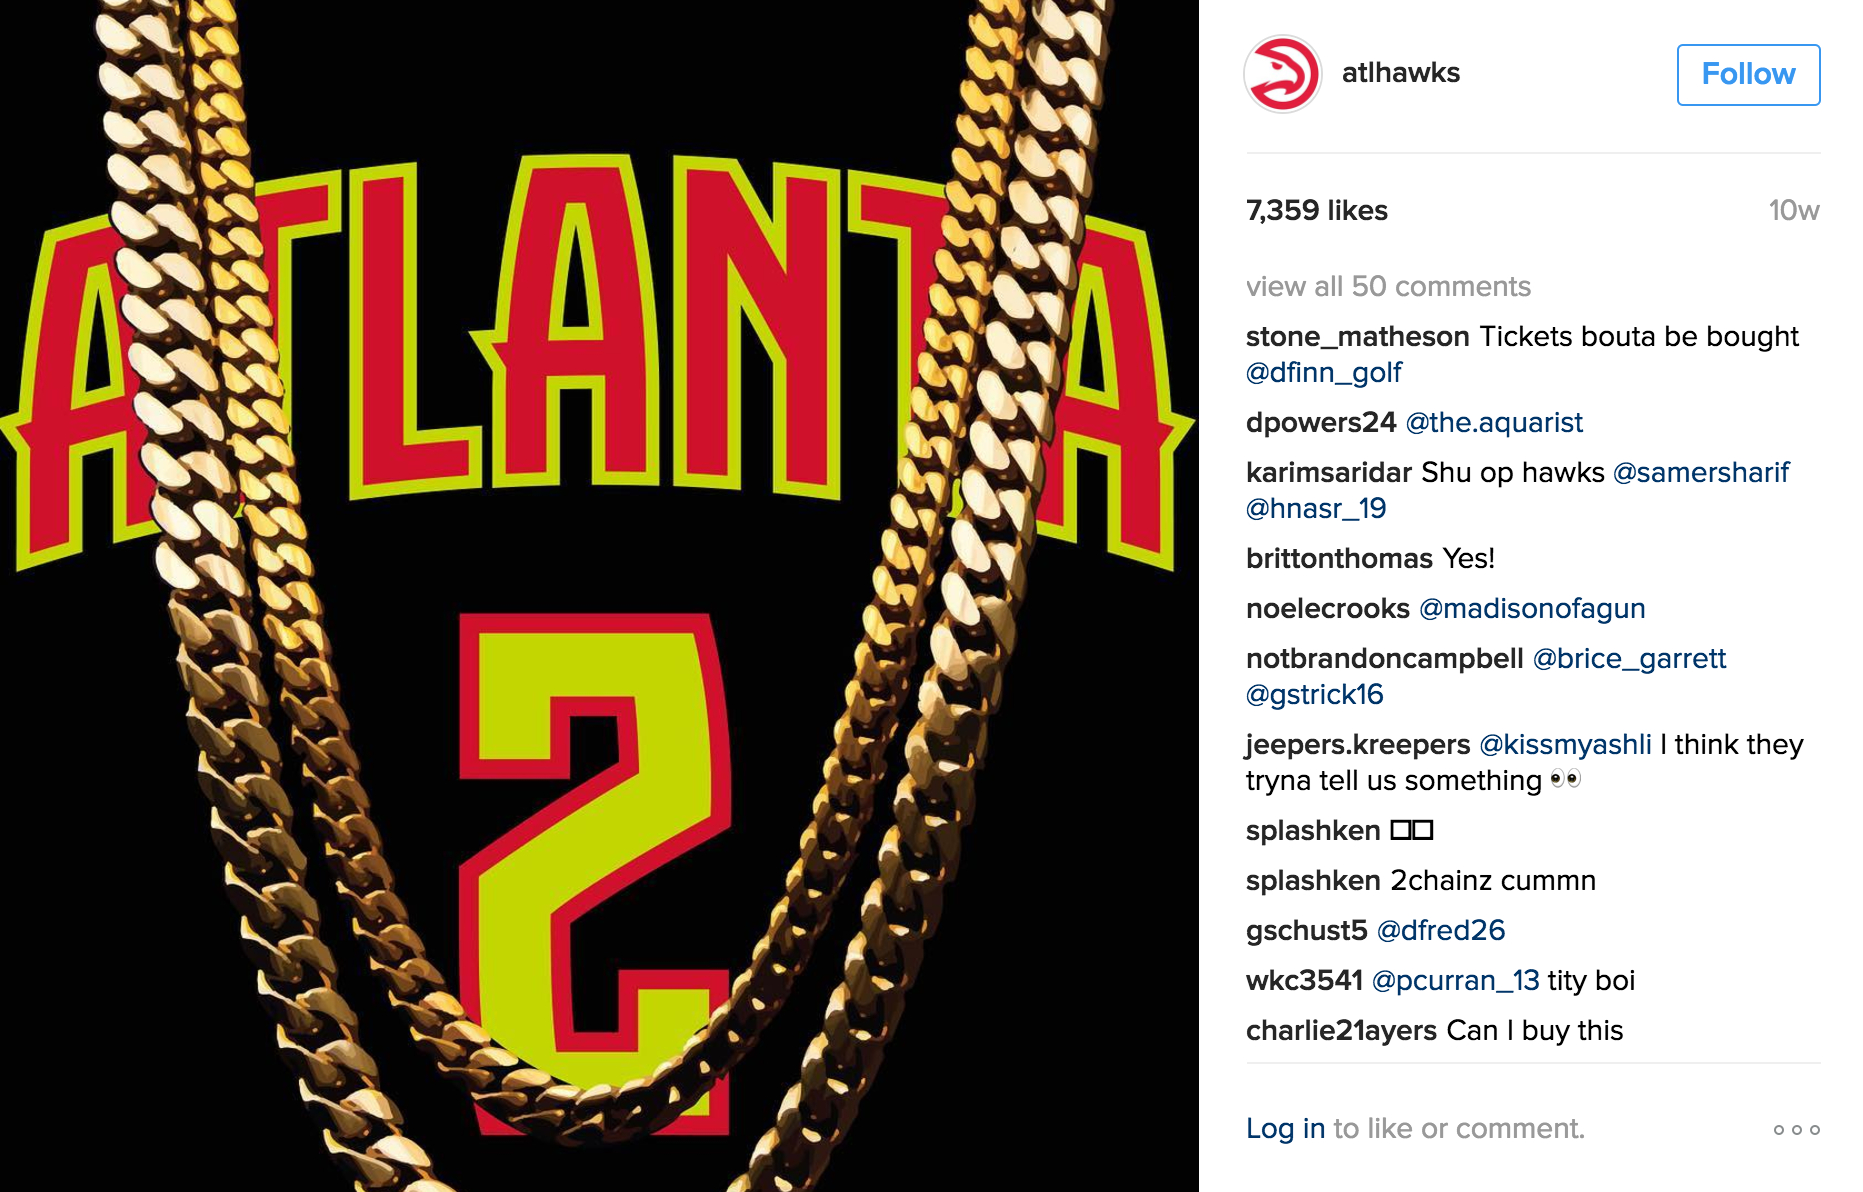Open the Atlanta 2 chains post image

click(x=599, y=596)
